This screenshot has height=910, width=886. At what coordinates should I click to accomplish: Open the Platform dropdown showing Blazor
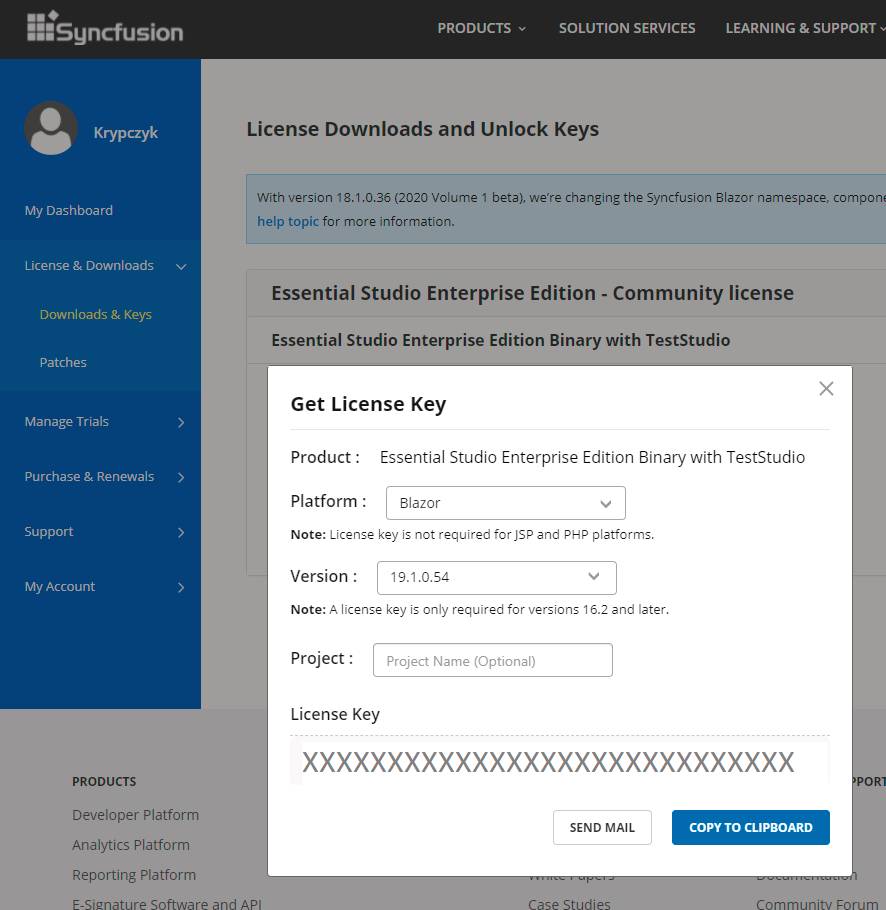[505, 503]
